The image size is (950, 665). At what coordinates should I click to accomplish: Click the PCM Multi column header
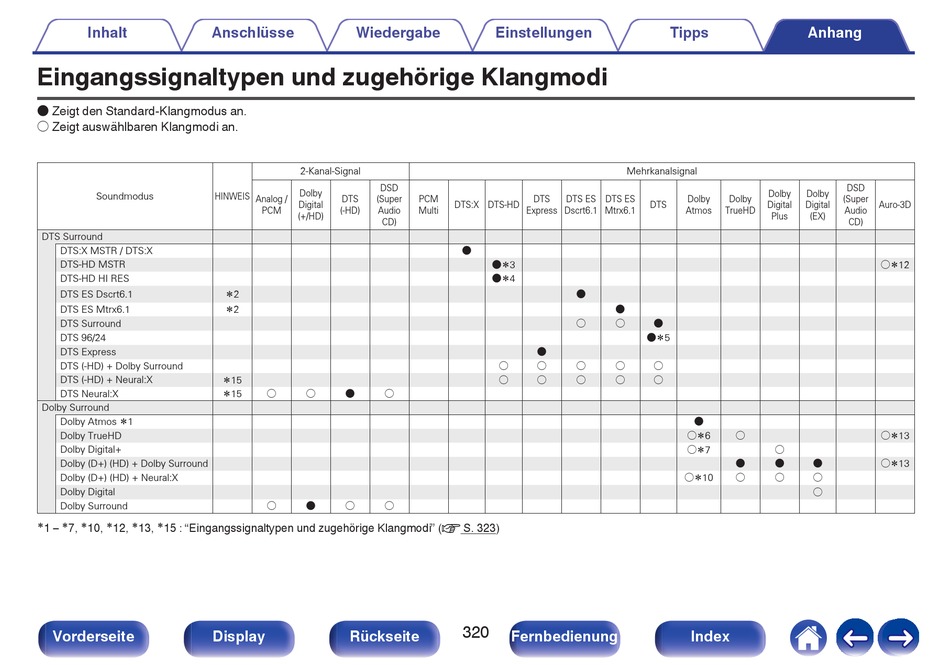[x=428, y=205]
